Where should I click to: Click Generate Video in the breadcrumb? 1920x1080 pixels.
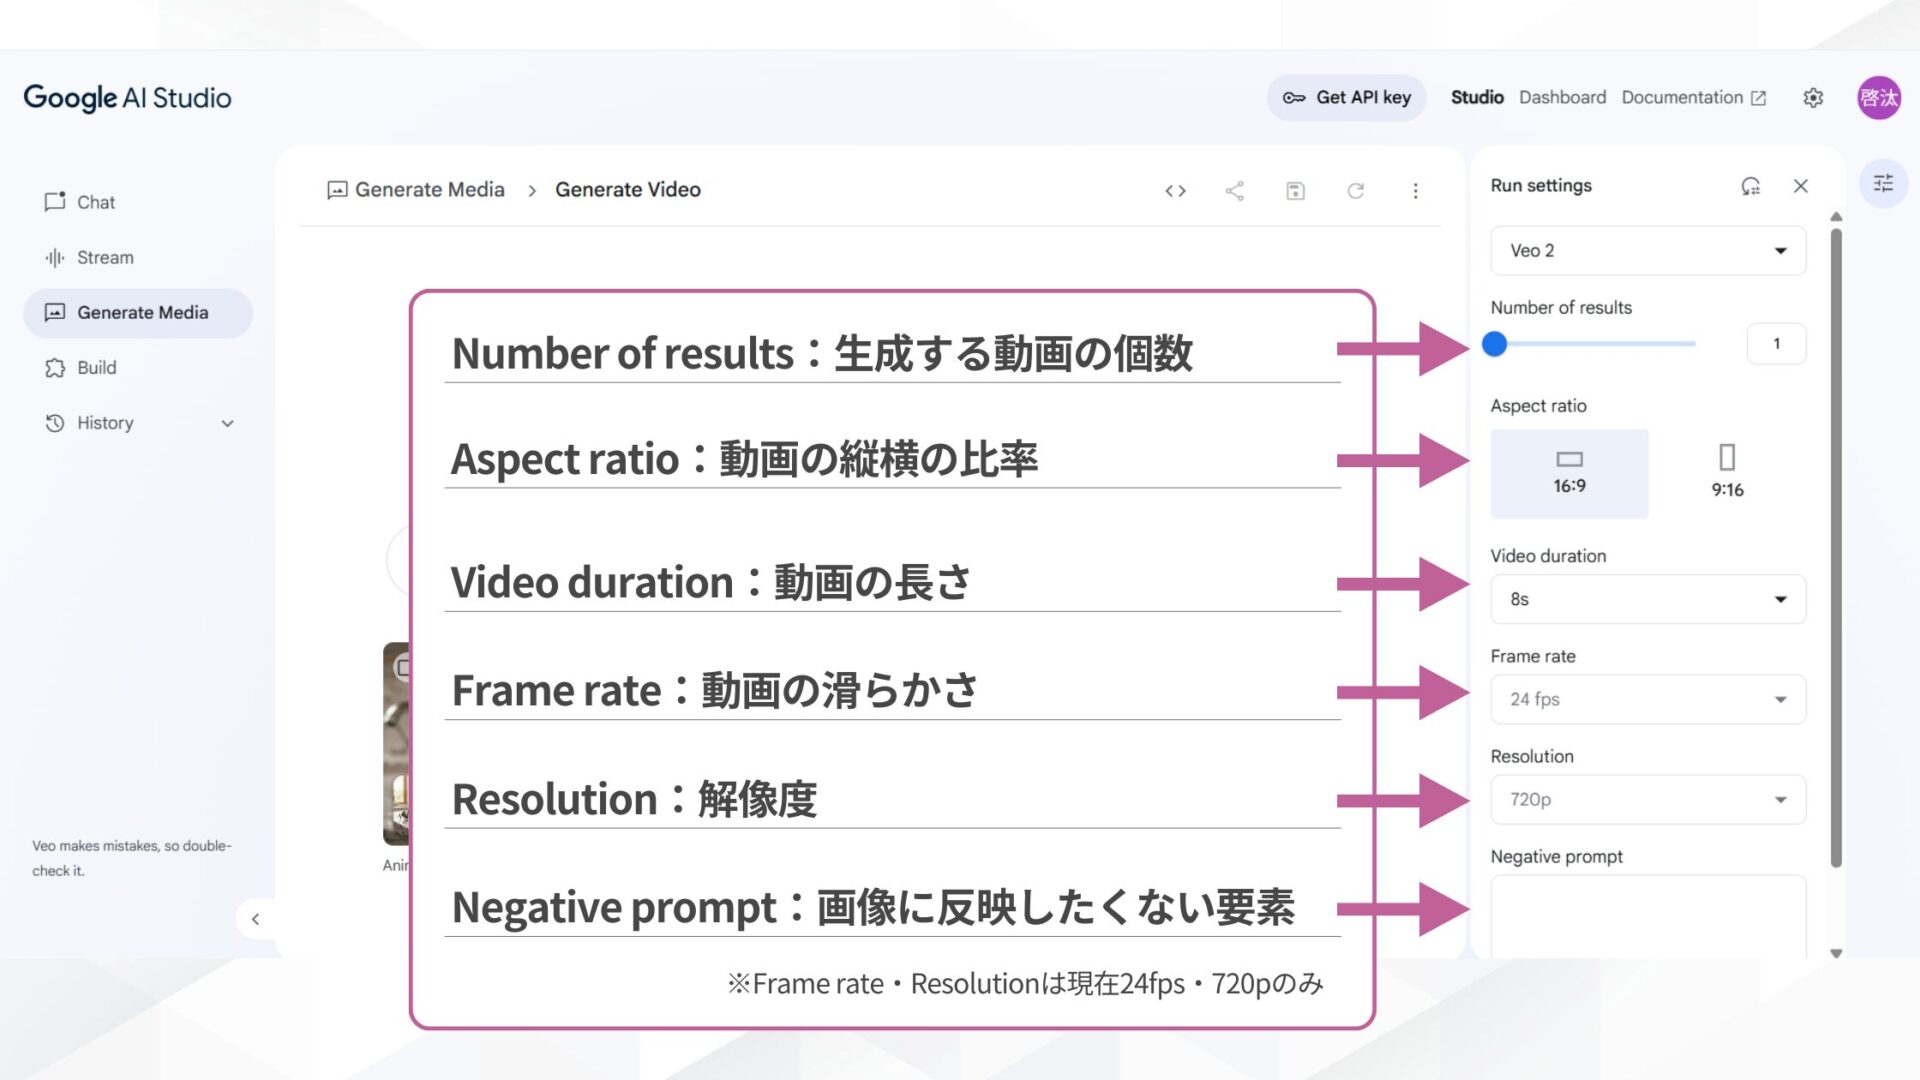point(628,190)
